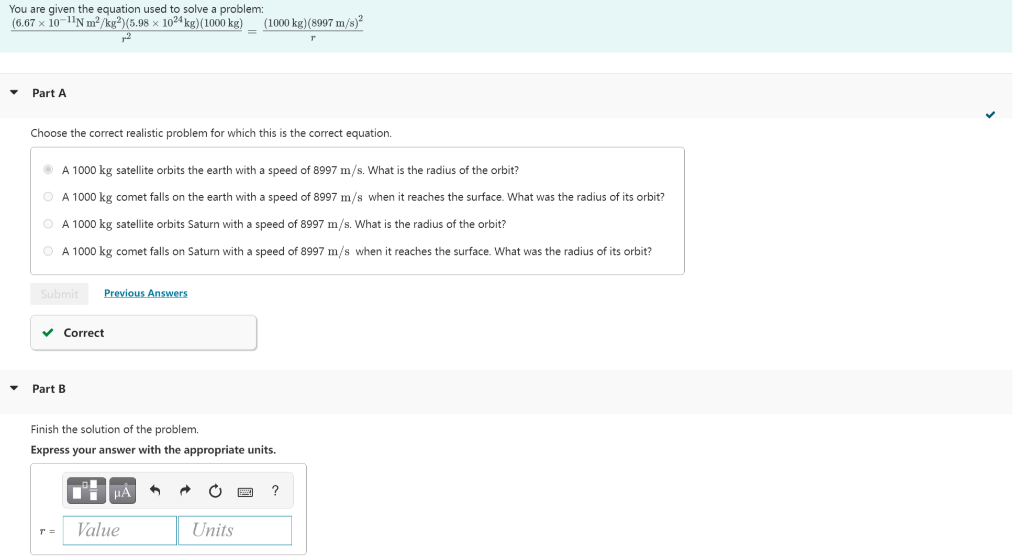
Task: Click the Value input field for r
Action: 120,530
